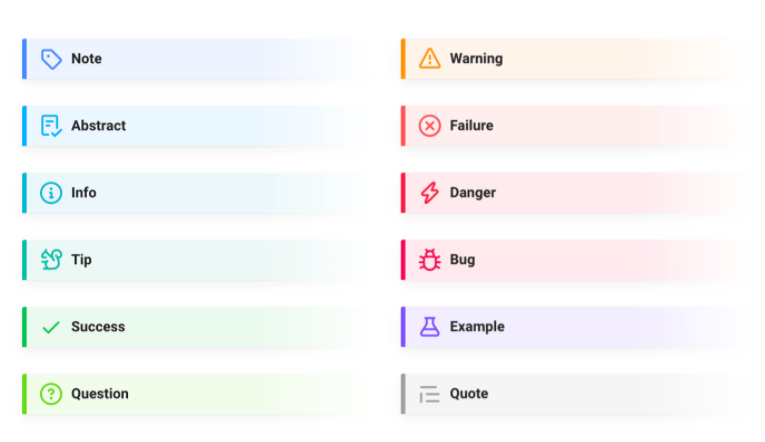Click the Example label text

pos(477,327)
